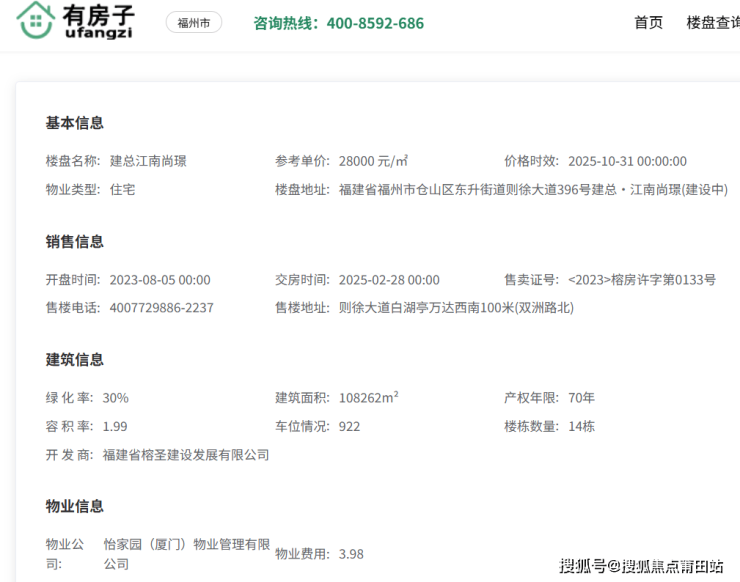
Task: Click the developer name 福建省榕圣建设发展有限公司
Action: [186, 455]
